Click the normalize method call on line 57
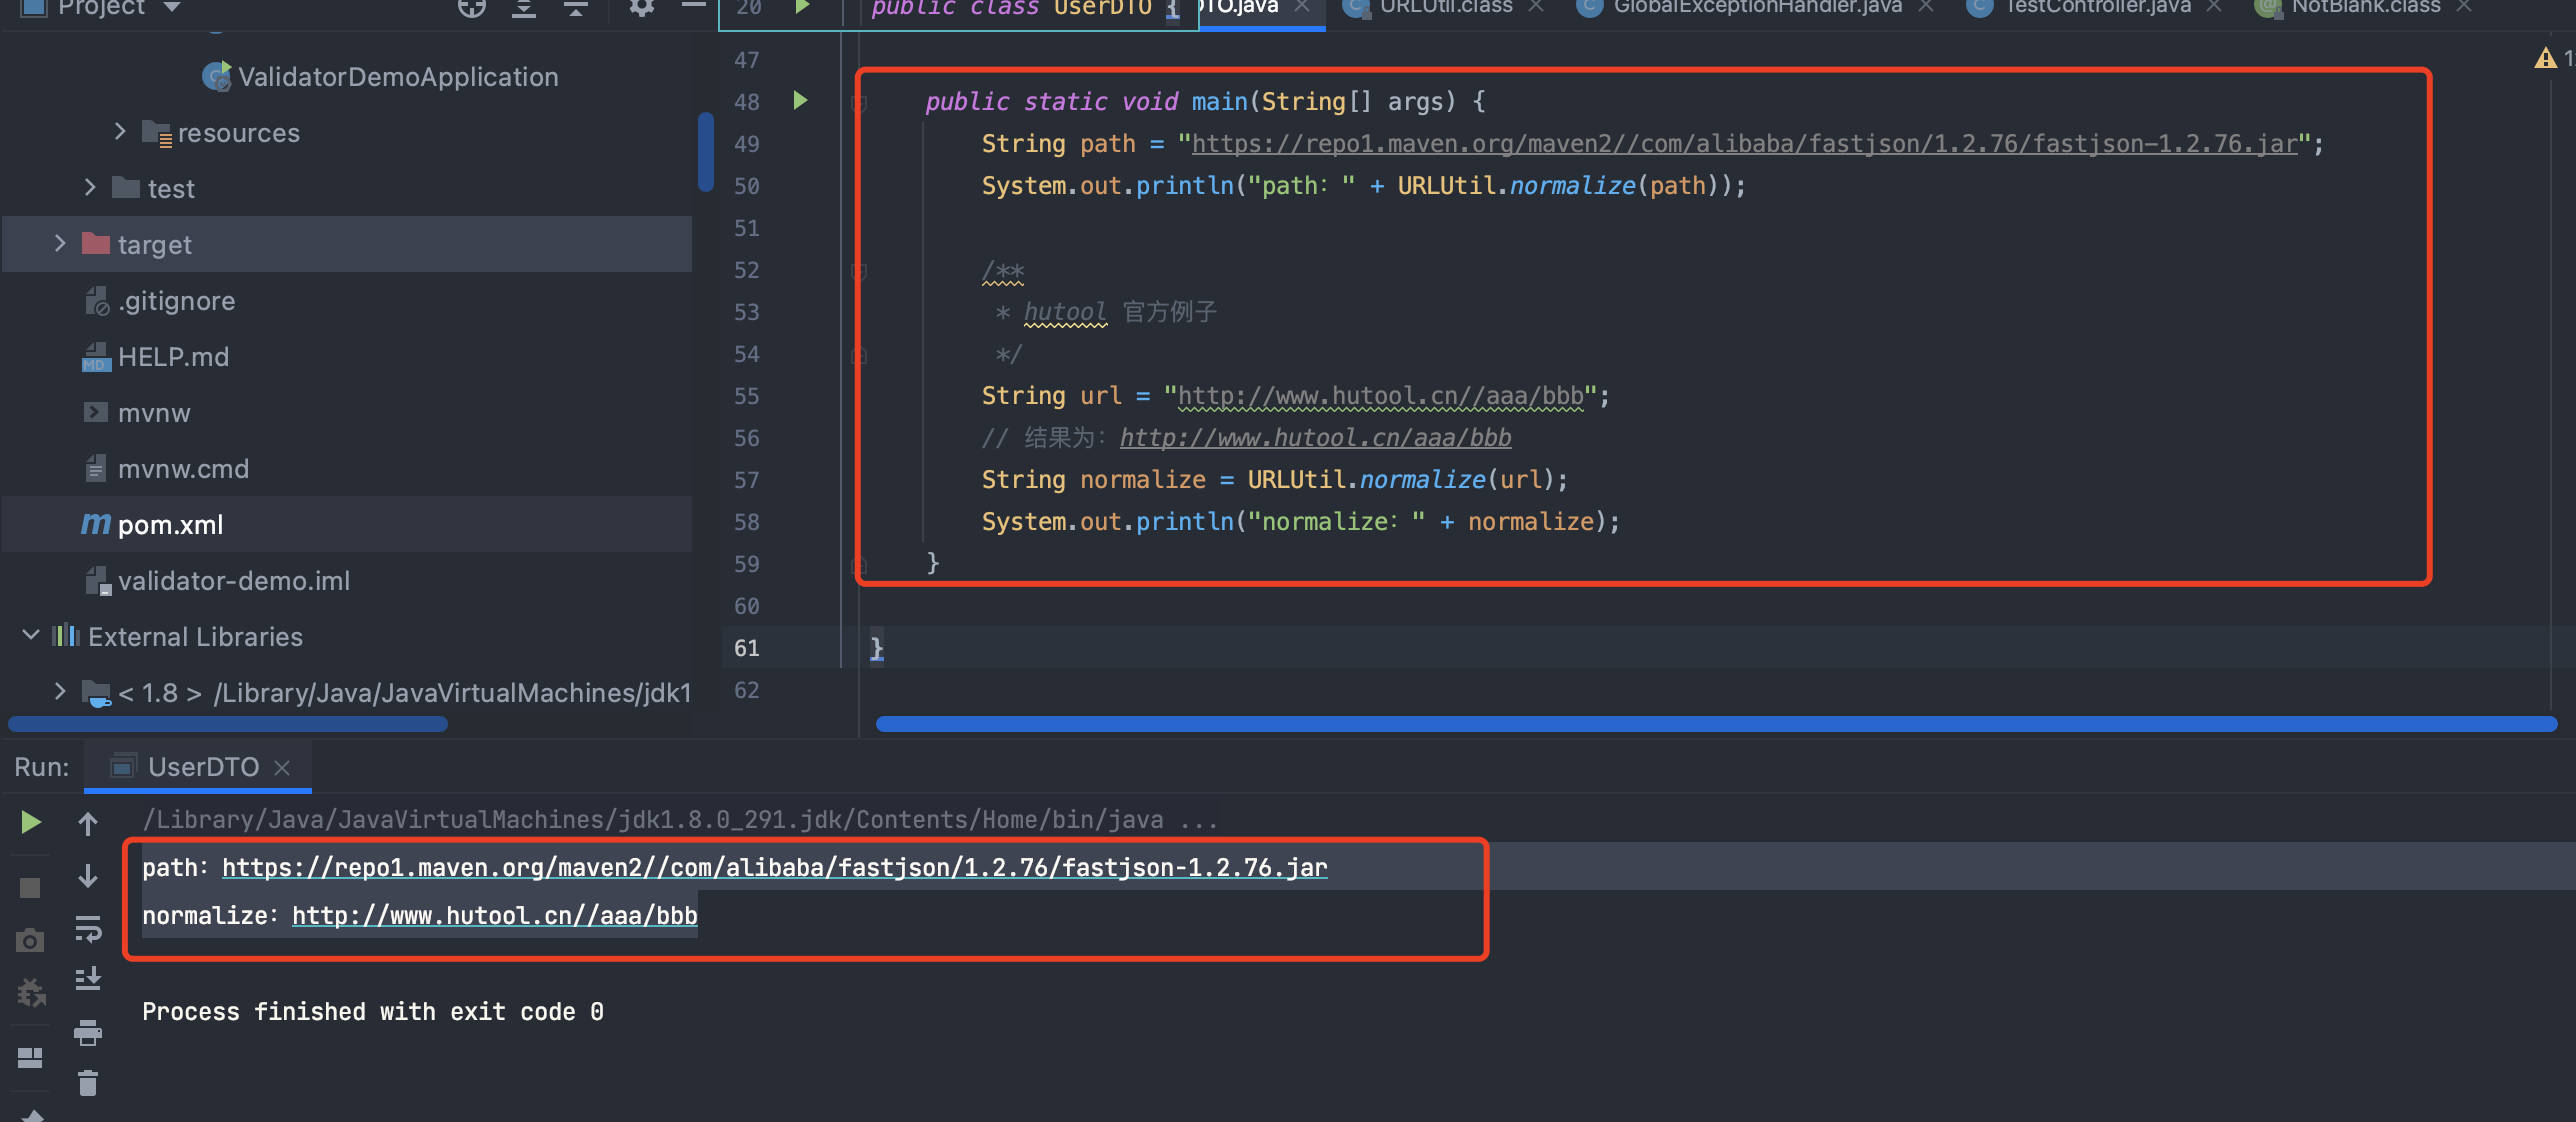This screenshot has width=2576, height=1122. click(x=1422, y=480)
